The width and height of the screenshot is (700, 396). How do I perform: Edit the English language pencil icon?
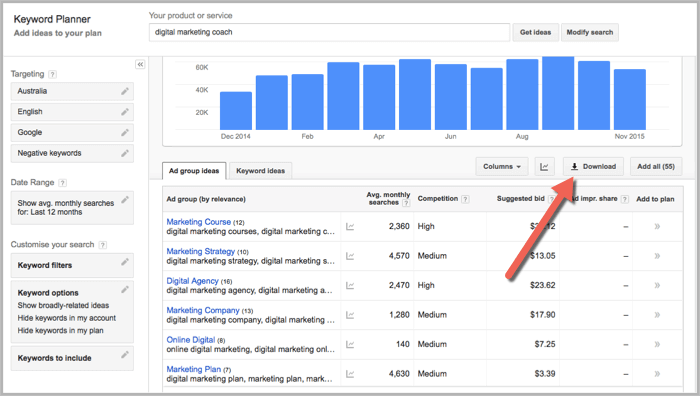pos(125,112)
